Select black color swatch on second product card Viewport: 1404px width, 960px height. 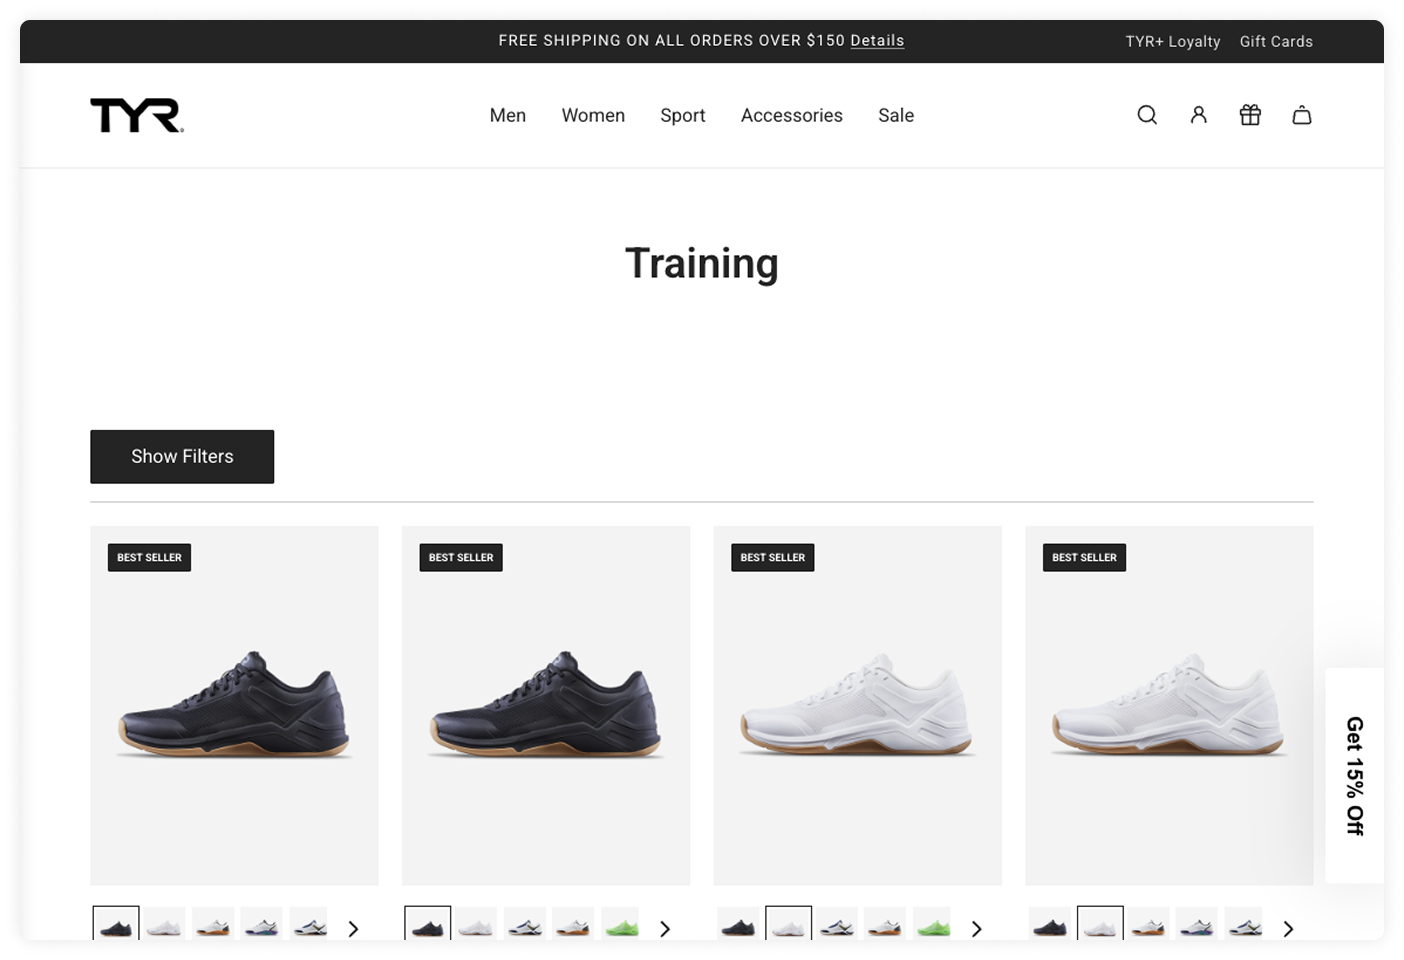(x=428, y=924)
